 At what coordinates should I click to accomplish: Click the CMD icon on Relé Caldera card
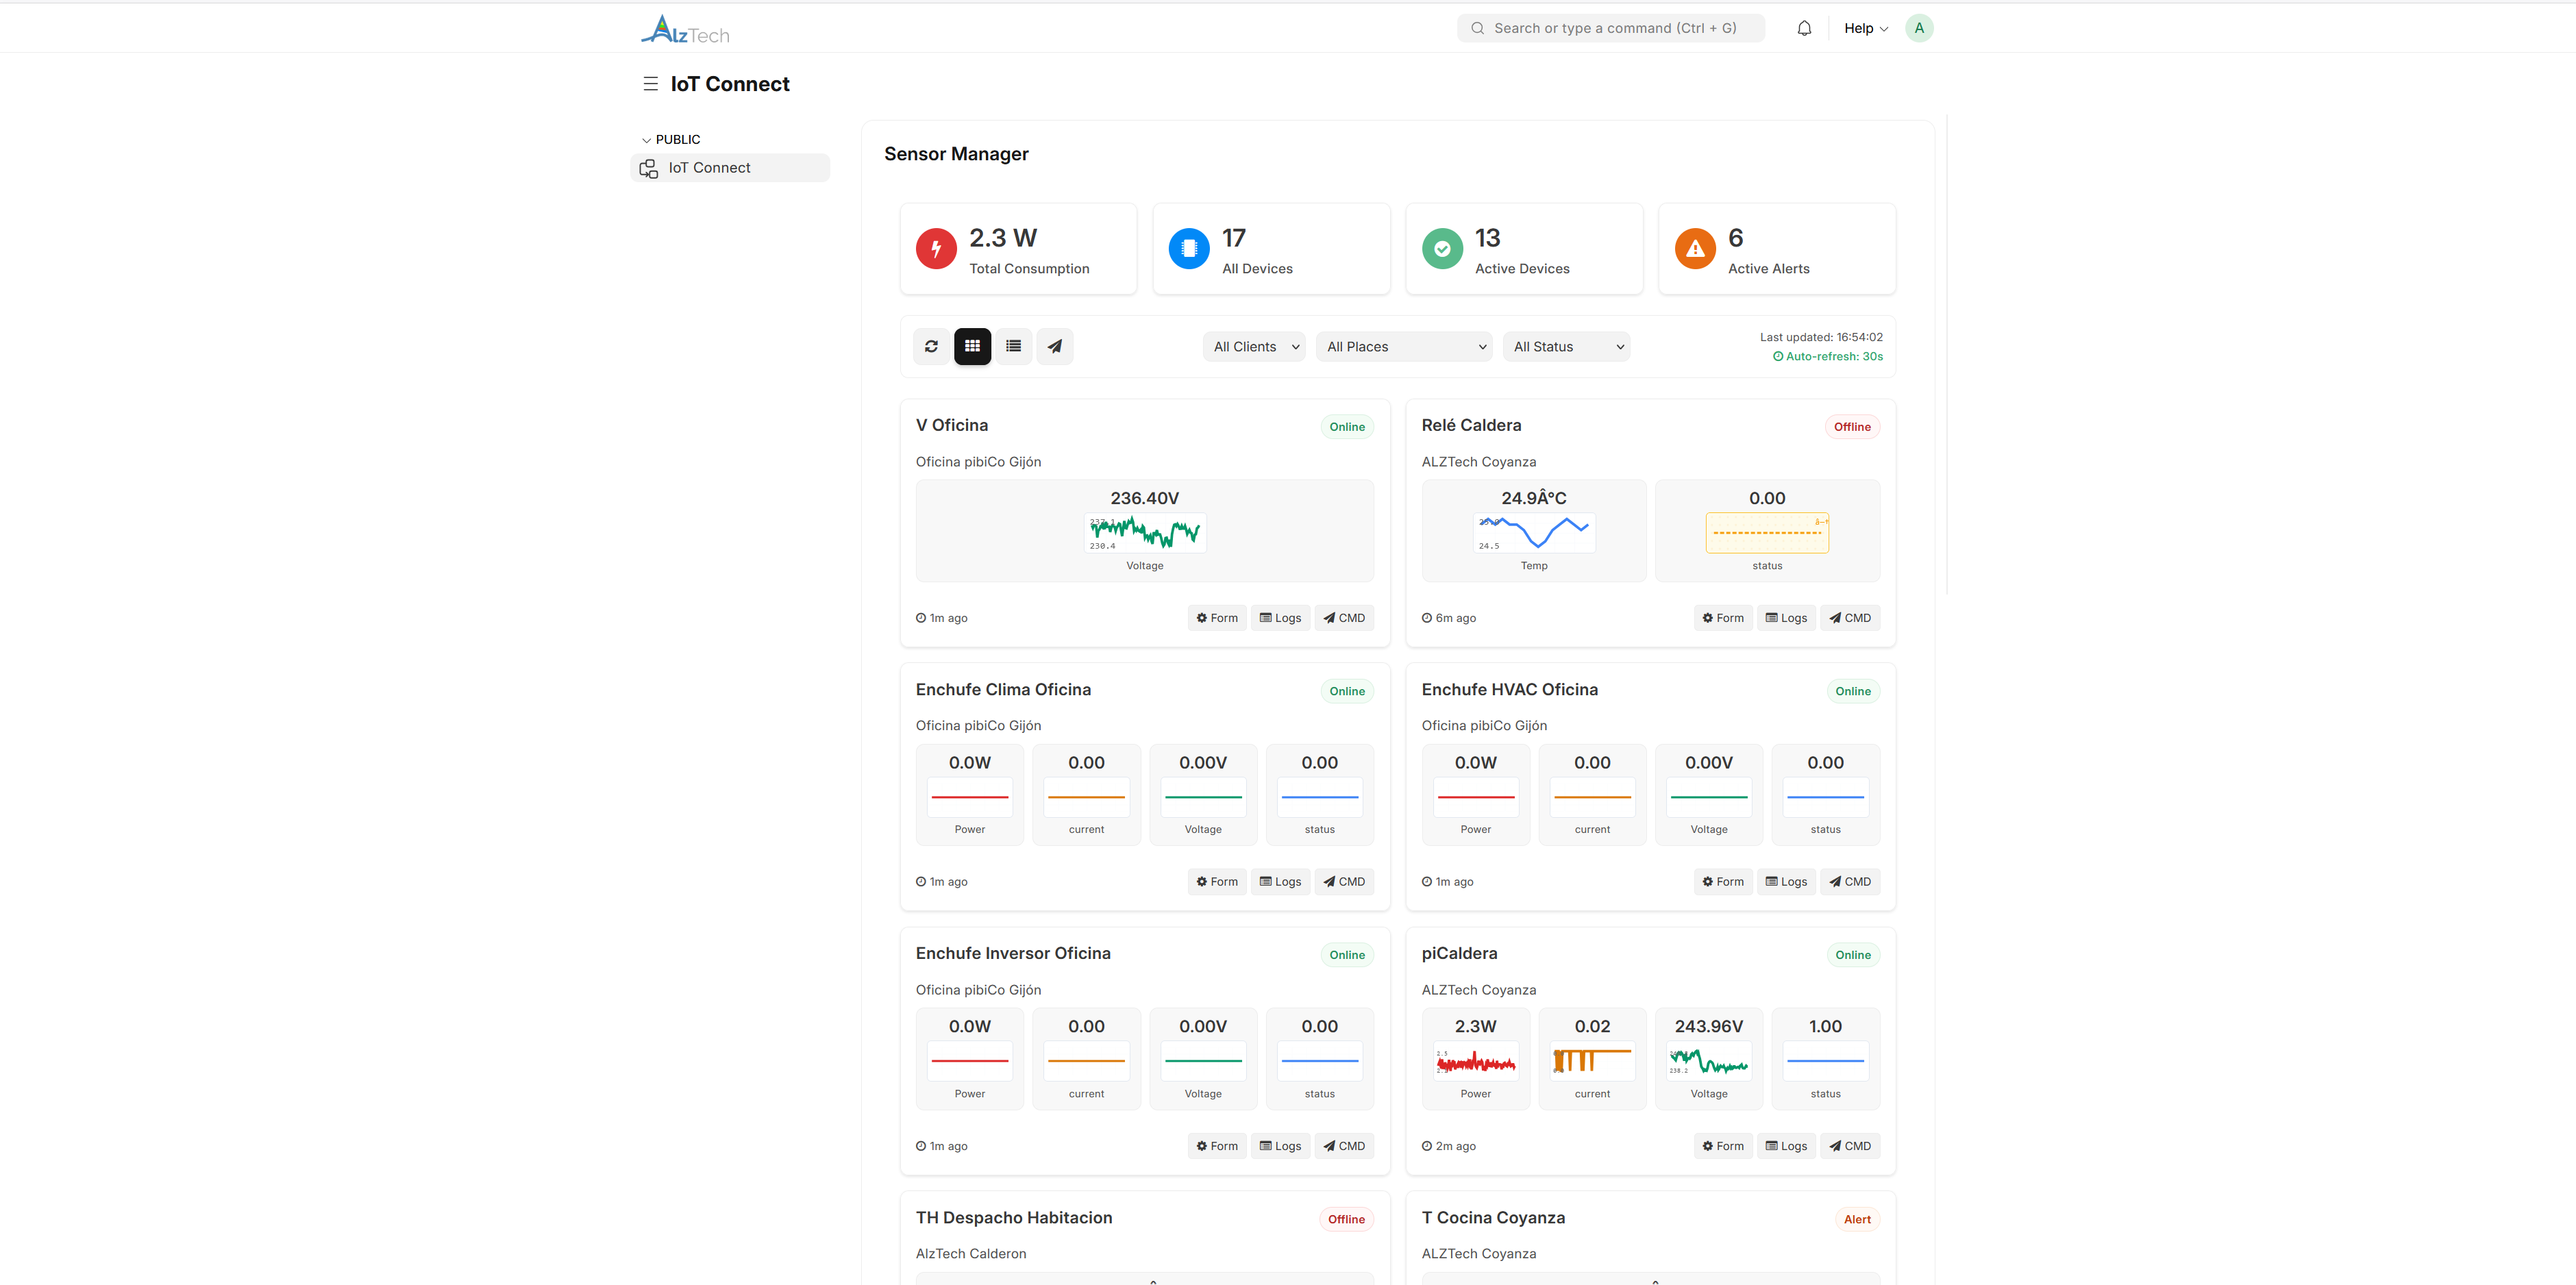1836,617
